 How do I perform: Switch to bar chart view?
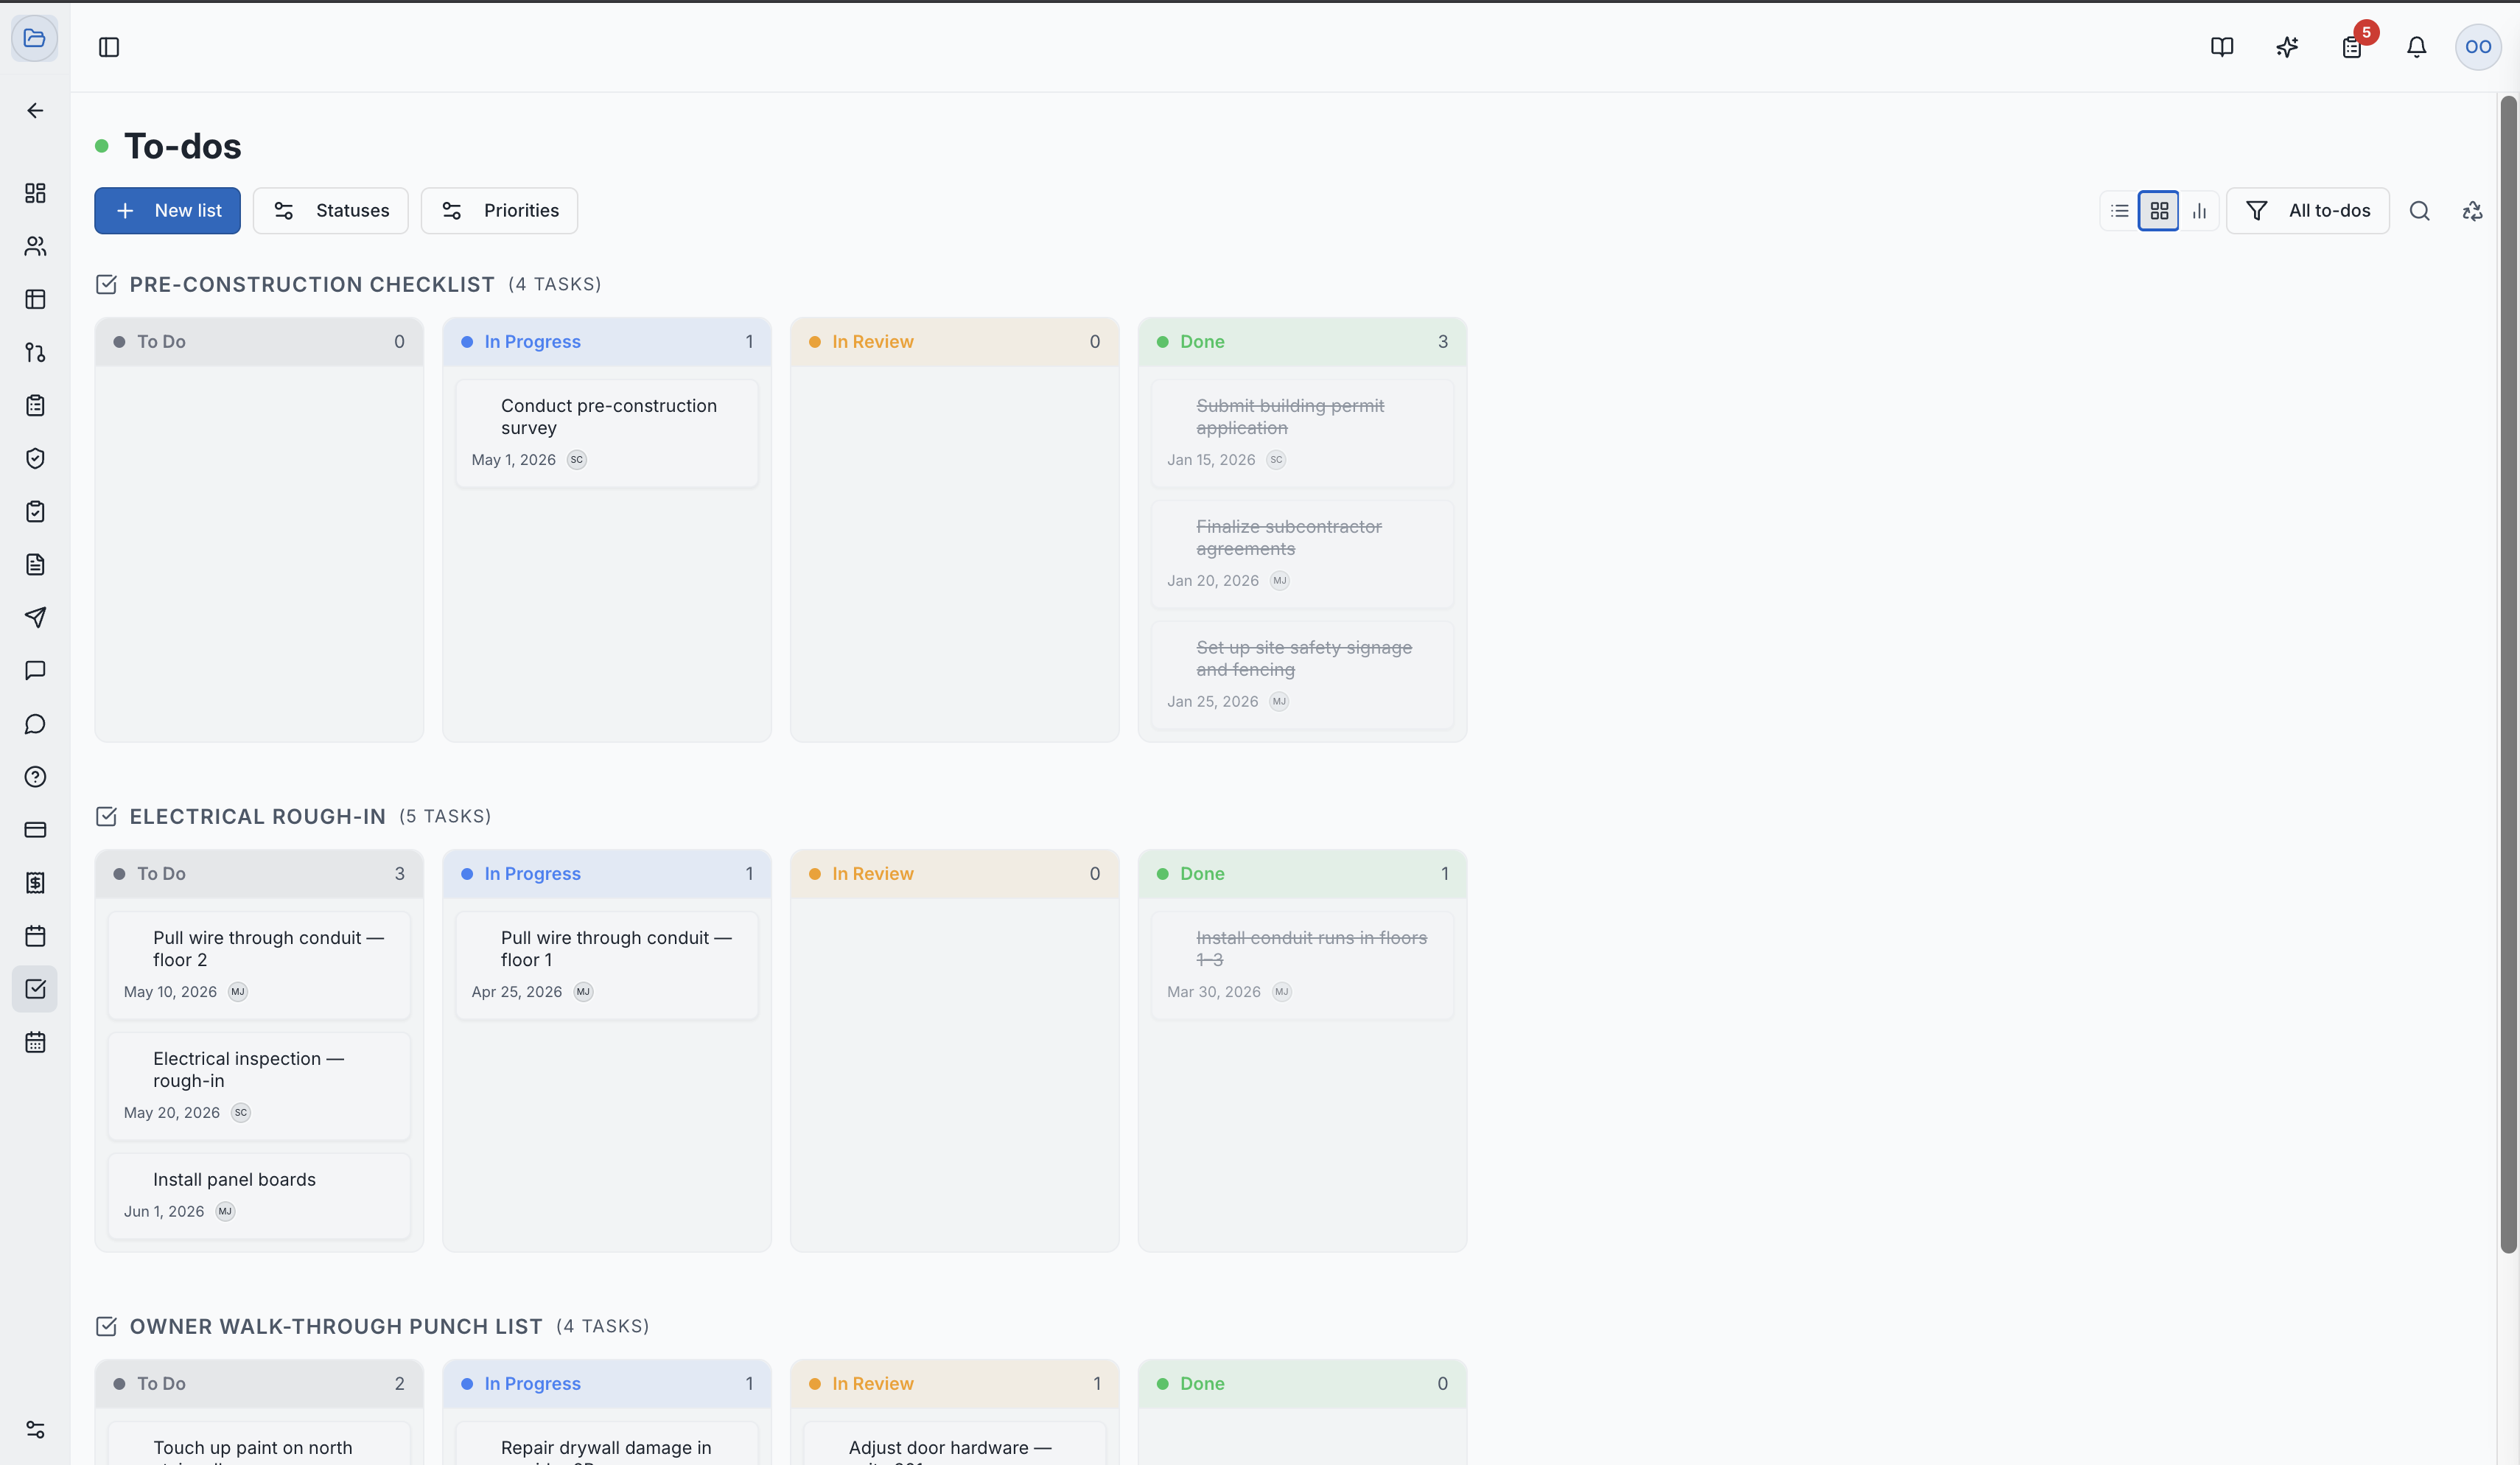click(2199, 211)
